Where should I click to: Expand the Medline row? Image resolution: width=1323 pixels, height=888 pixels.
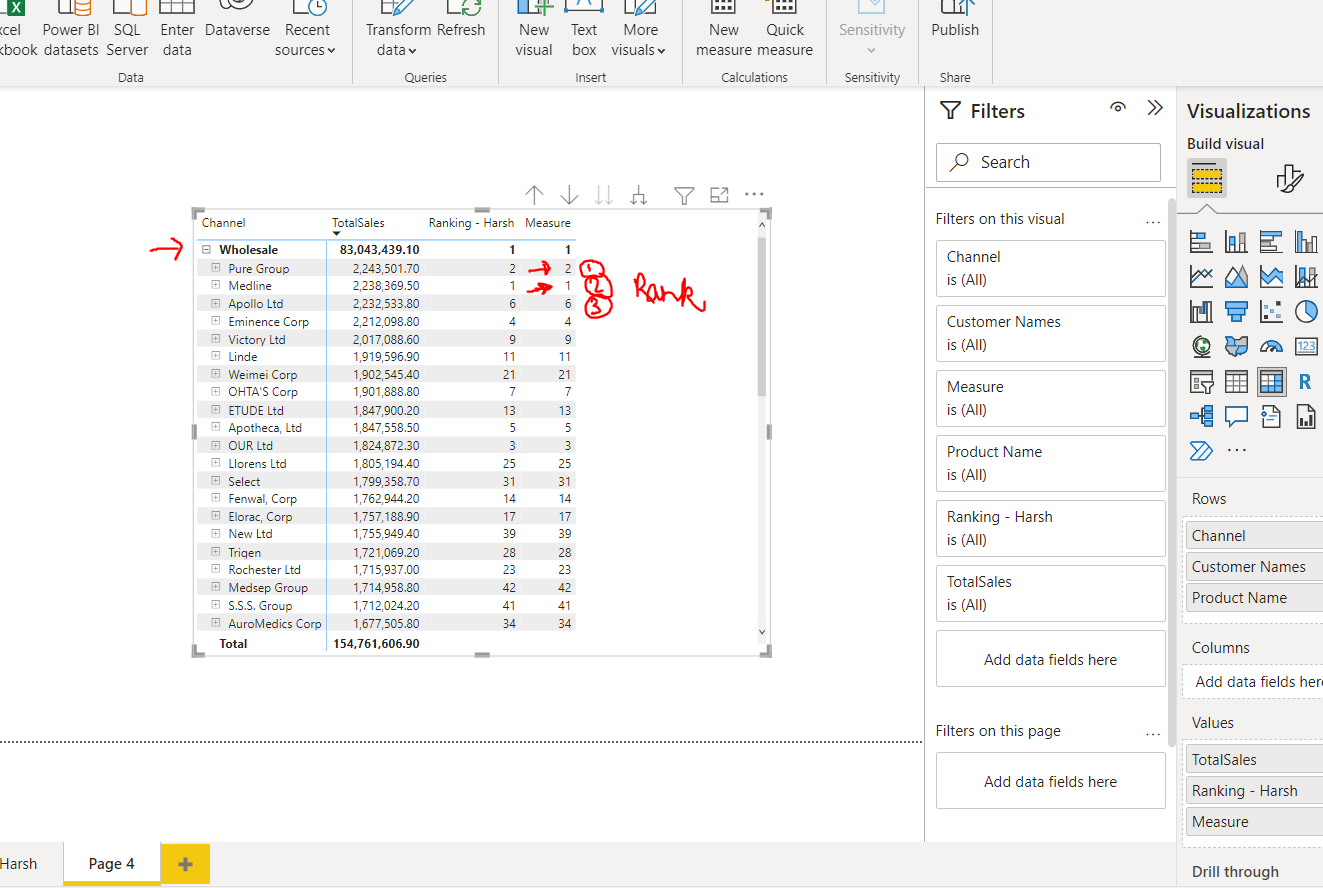tap(215, 285)
